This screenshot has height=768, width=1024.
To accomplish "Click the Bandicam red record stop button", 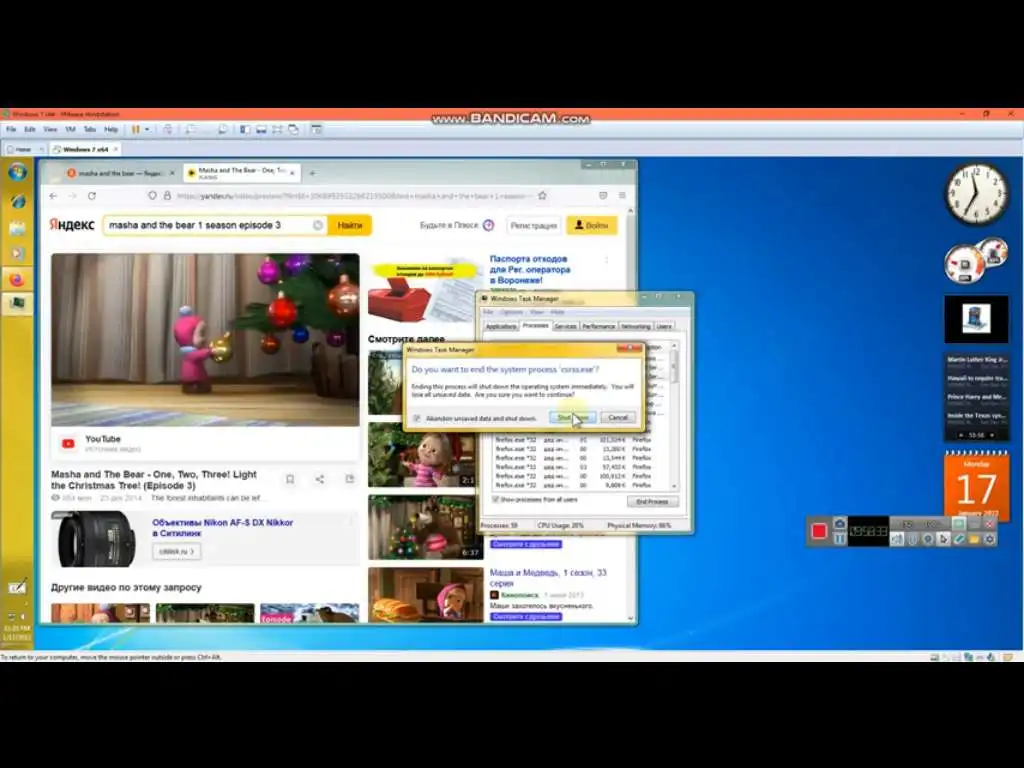I will (819, 531).
